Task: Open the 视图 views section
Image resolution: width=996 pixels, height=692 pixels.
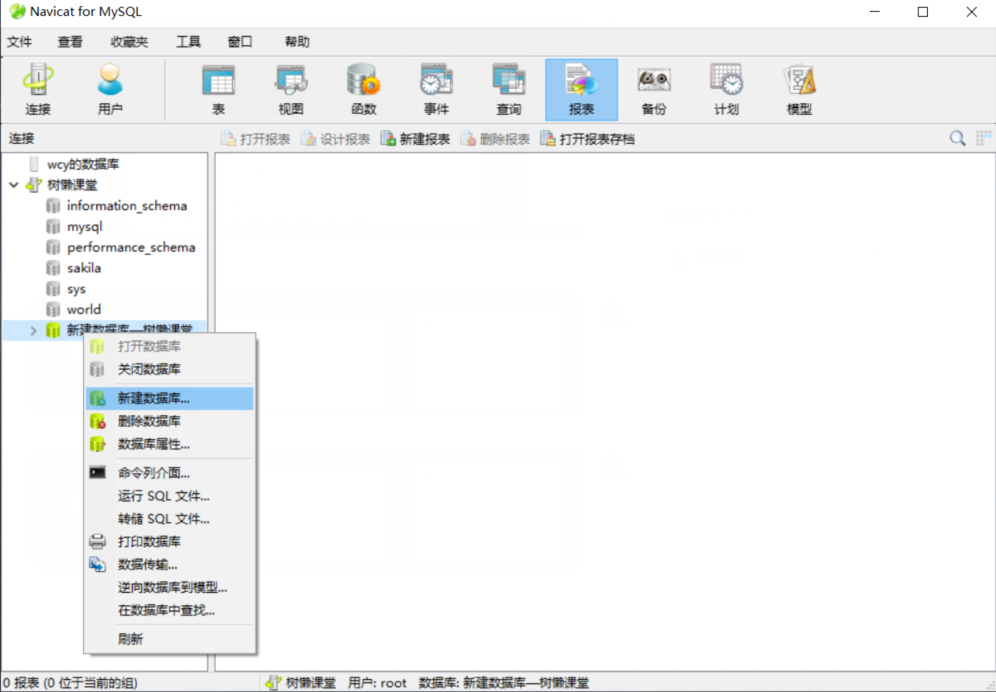Action: pyautogui.click(x=291, y=90)
